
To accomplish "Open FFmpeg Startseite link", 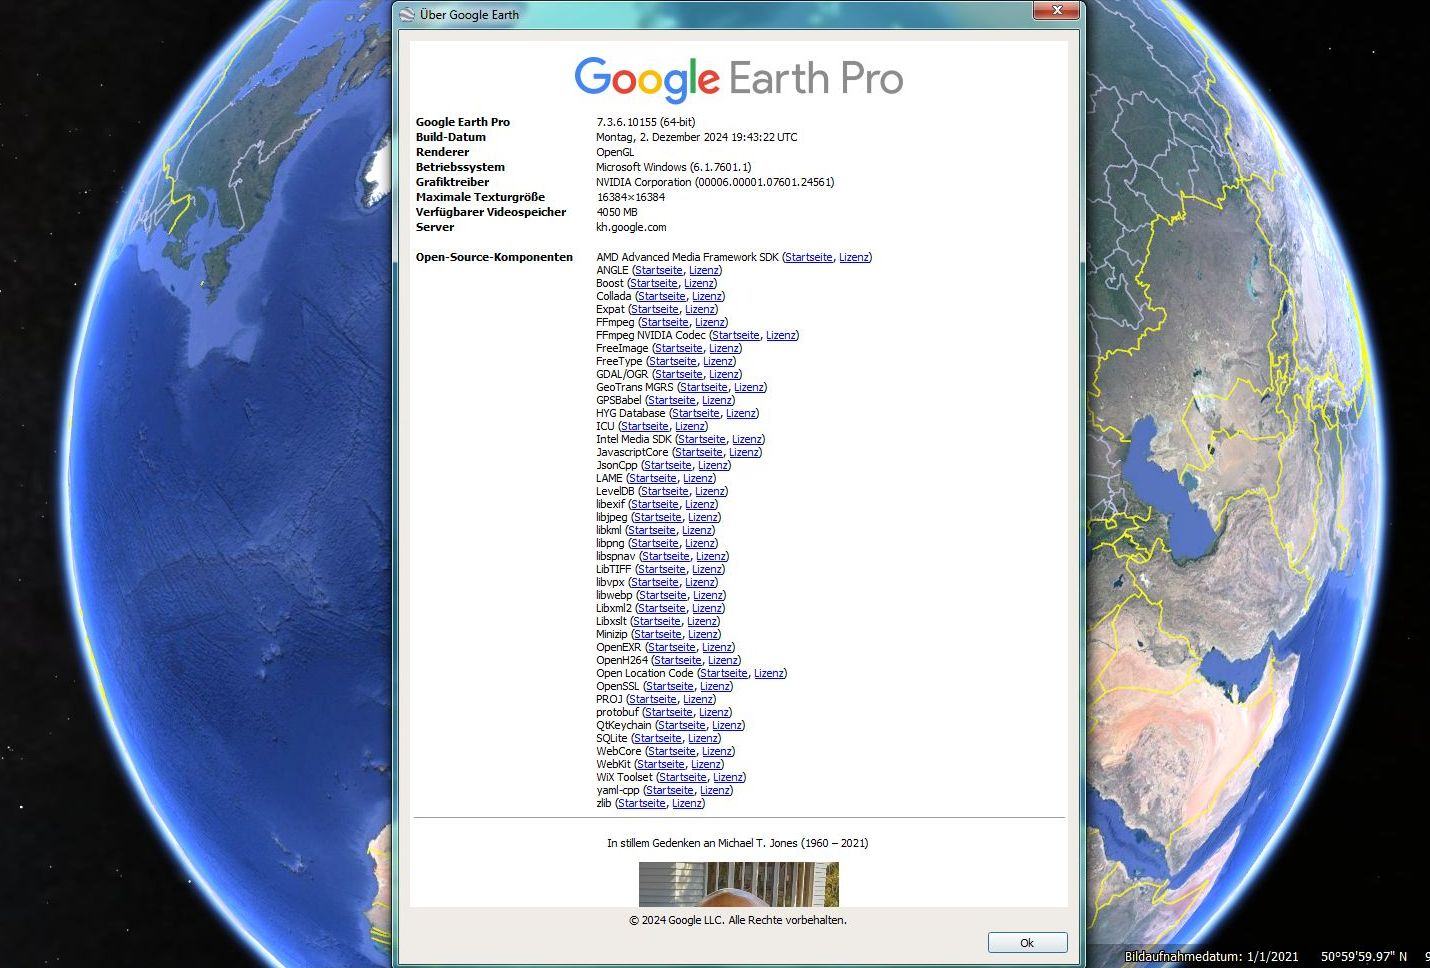I will 665,322.
